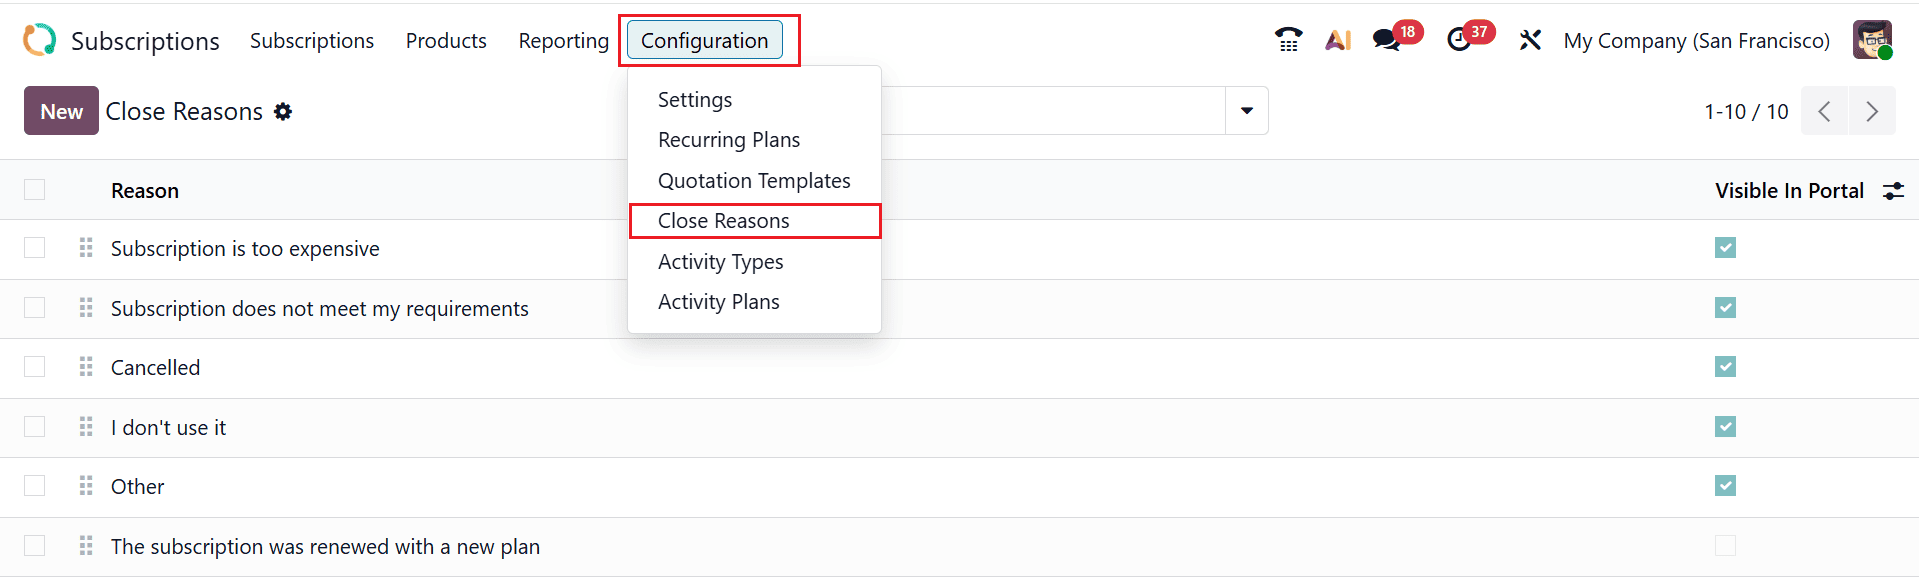
Task: Click the column options sliders icon
Action: pyautogui.click(x=1893, y=190)
